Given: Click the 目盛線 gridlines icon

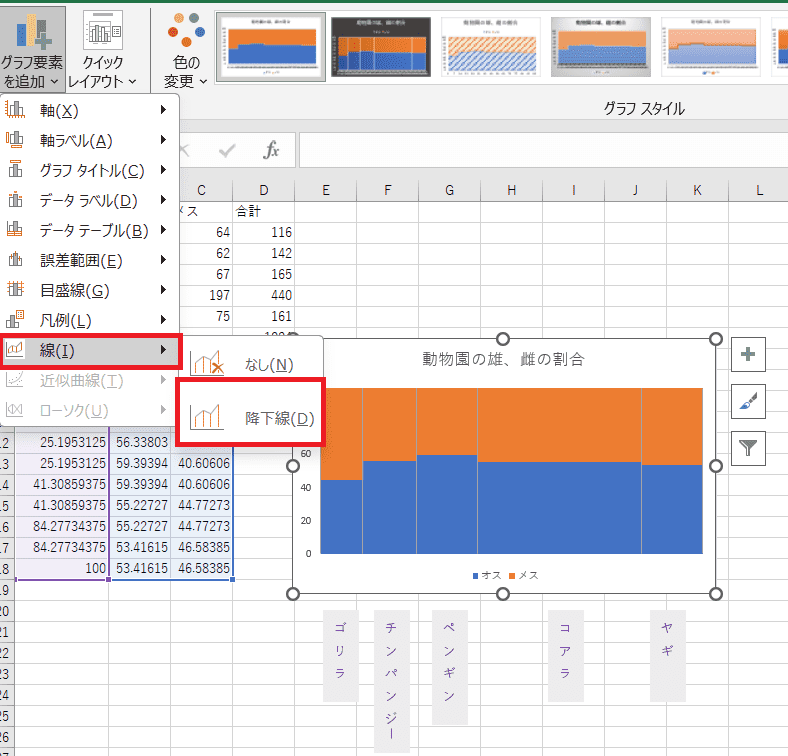Looking at the screenshot, I should click(x=15, y=289).
